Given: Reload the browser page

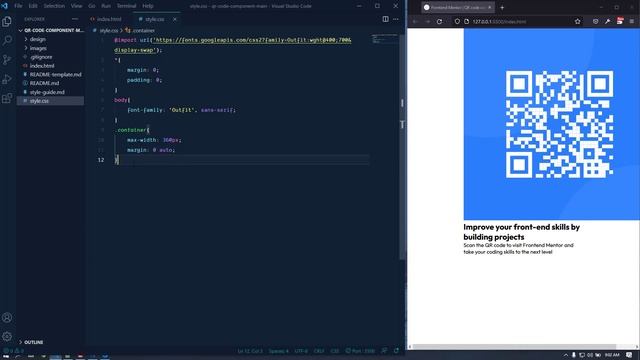Looking at the screenshot, I should pyautogui.click(x=439, y=22).
